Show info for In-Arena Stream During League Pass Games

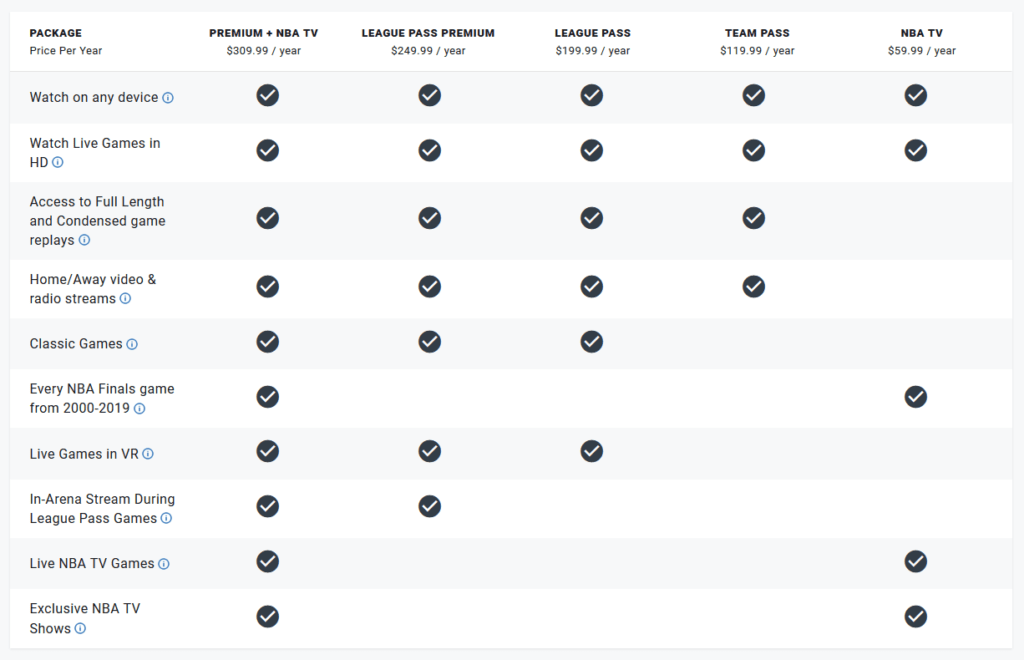(167, 518)
